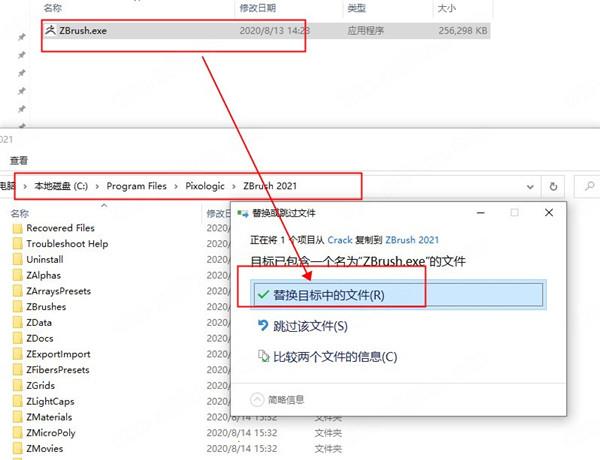This screenshot has width=600, height=460.
Task: Sort by 类型 column in upper window
Action: (356, 8)
